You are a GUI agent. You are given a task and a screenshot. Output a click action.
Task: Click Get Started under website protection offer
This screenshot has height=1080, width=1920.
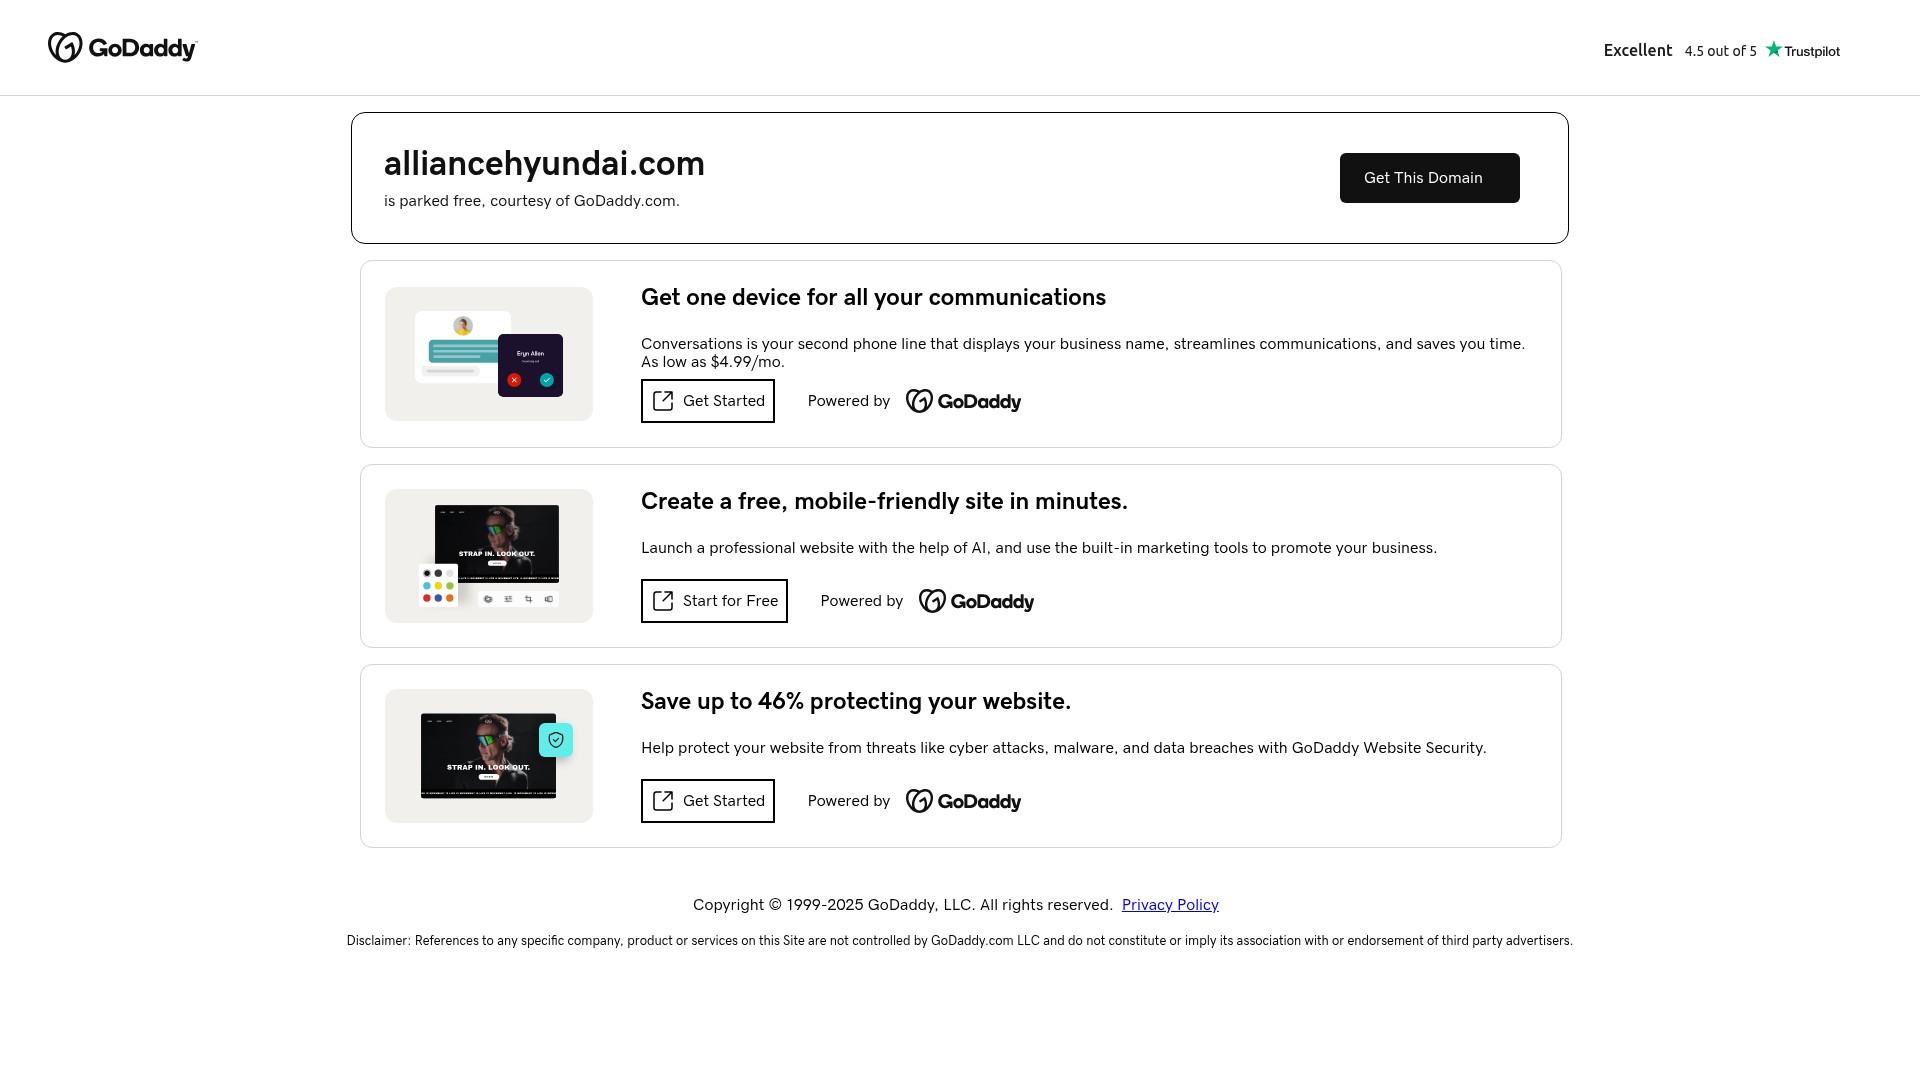point(707,801)
